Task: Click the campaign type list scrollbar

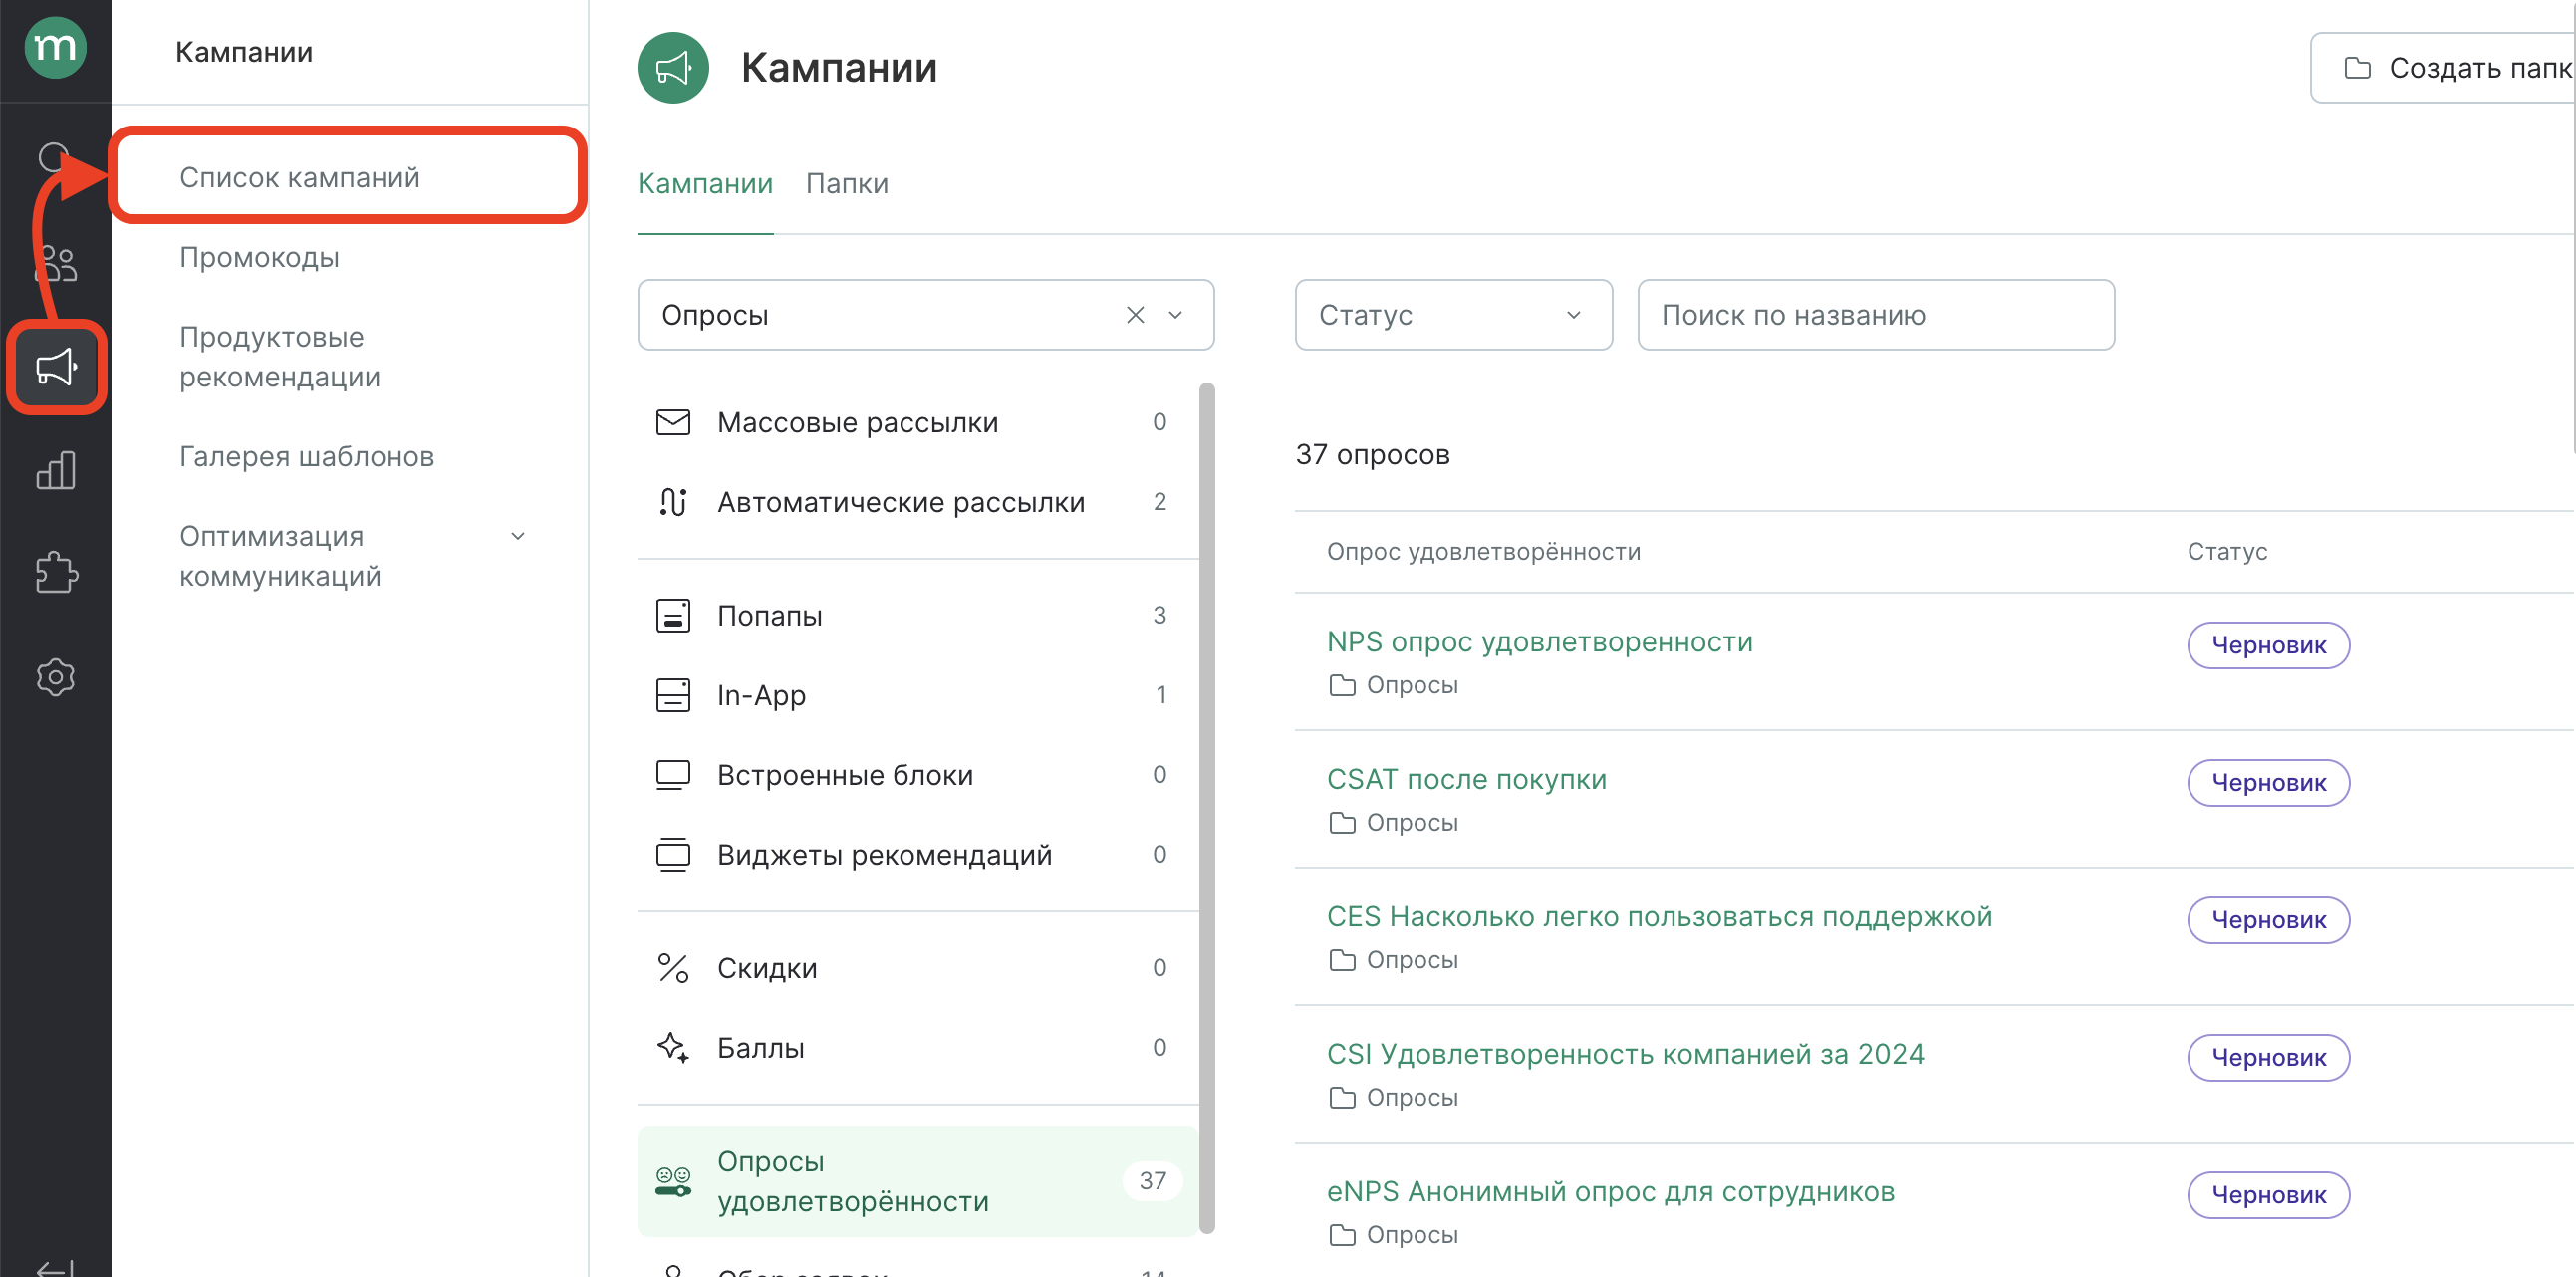Action: click(1207, 808)
